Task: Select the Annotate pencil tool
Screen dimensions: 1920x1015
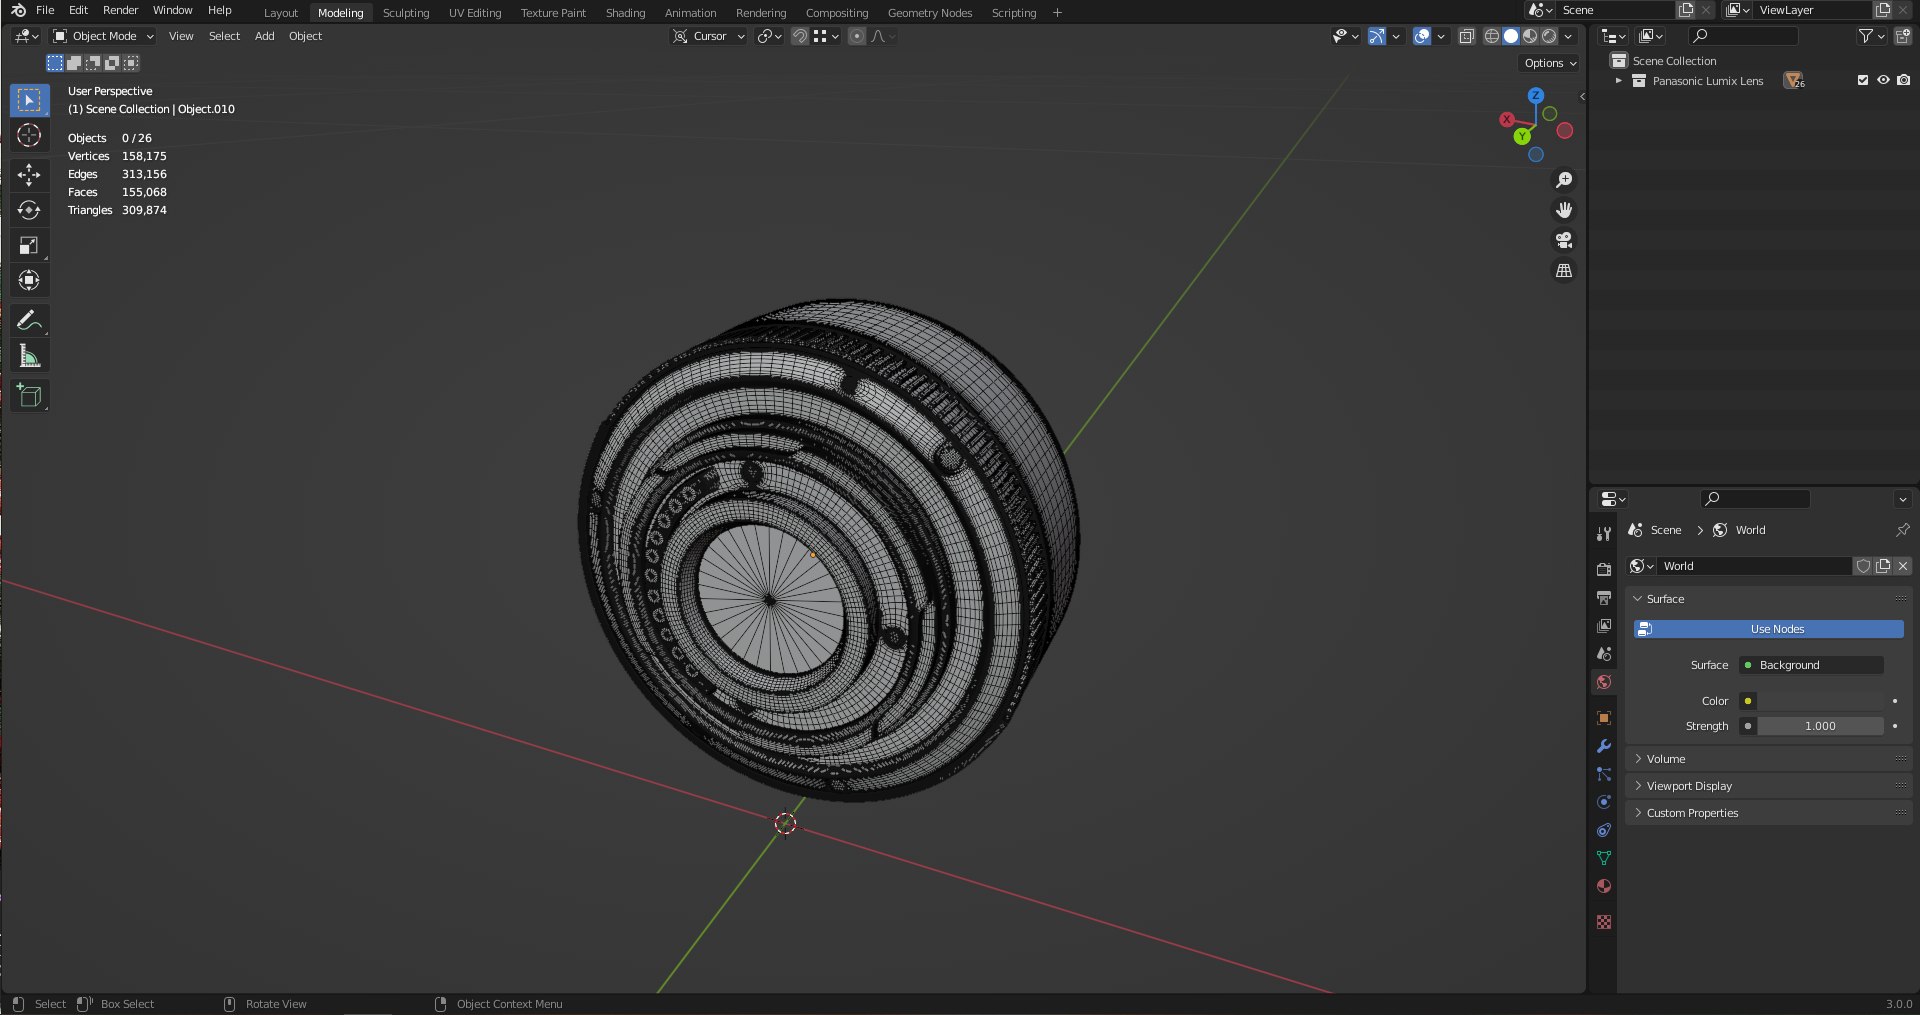Action: [29, 321]
